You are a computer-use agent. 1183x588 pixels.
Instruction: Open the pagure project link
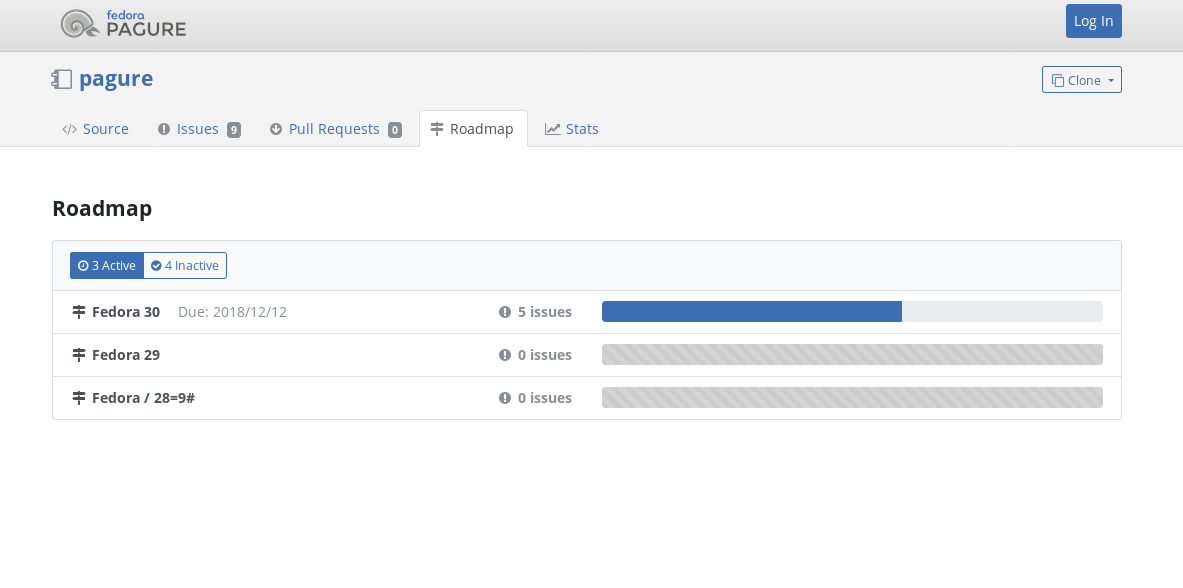click(x=116, y=79)
